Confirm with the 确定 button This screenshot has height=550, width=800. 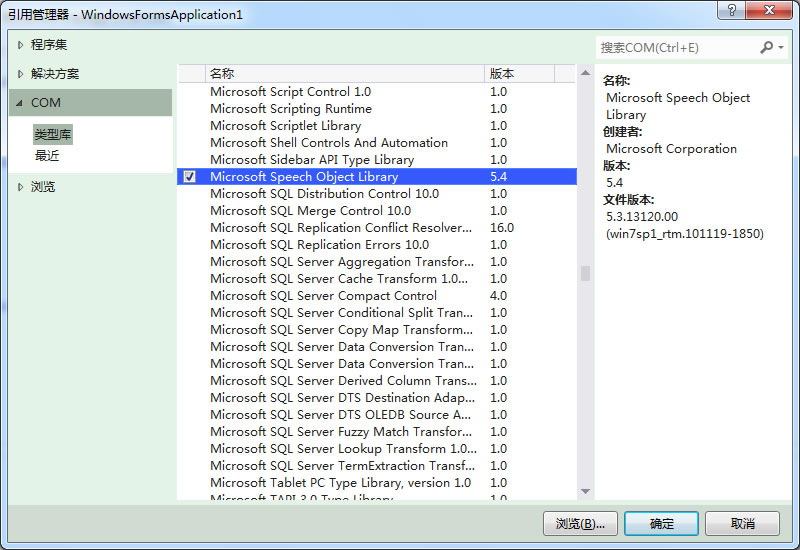pos(661,523)
